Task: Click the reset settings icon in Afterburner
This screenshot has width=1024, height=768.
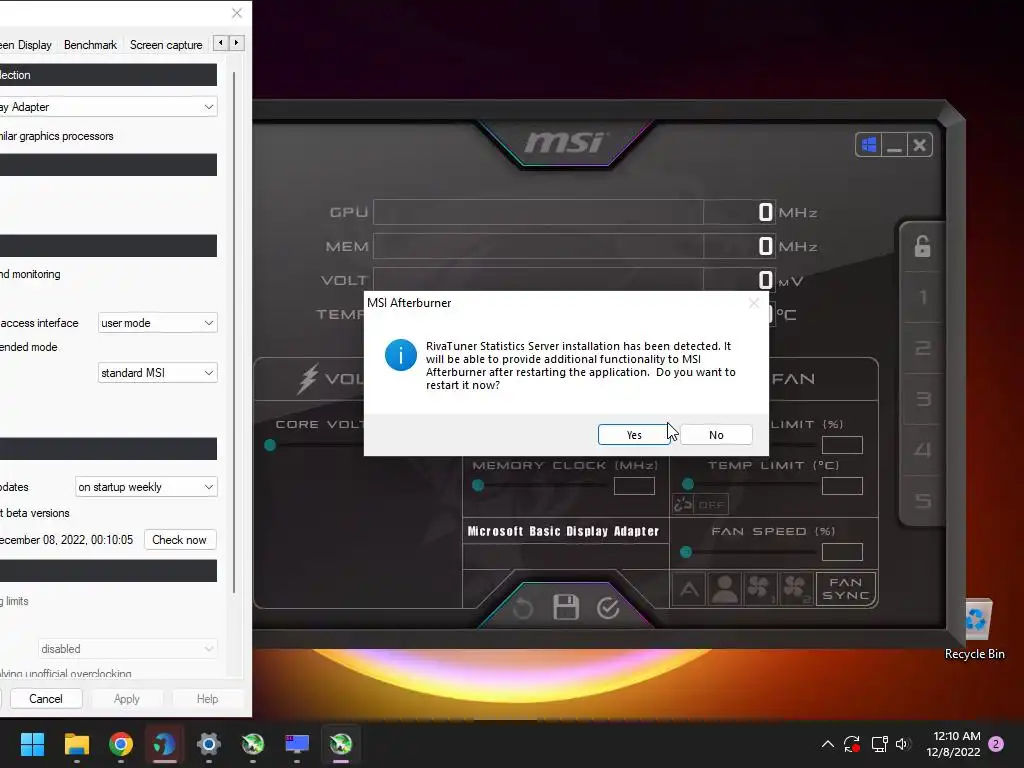Action: [x=522, y=608]
